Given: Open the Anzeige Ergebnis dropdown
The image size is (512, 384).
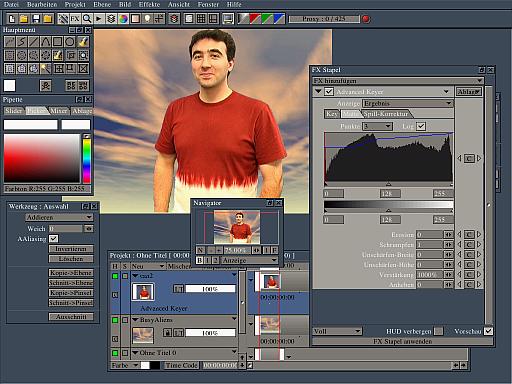Looking at the screenshot, I should (407, 103).
